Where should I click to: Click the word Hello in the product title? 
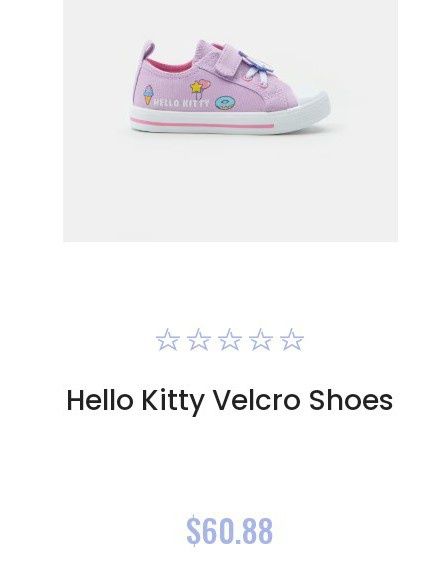[100, 400]
